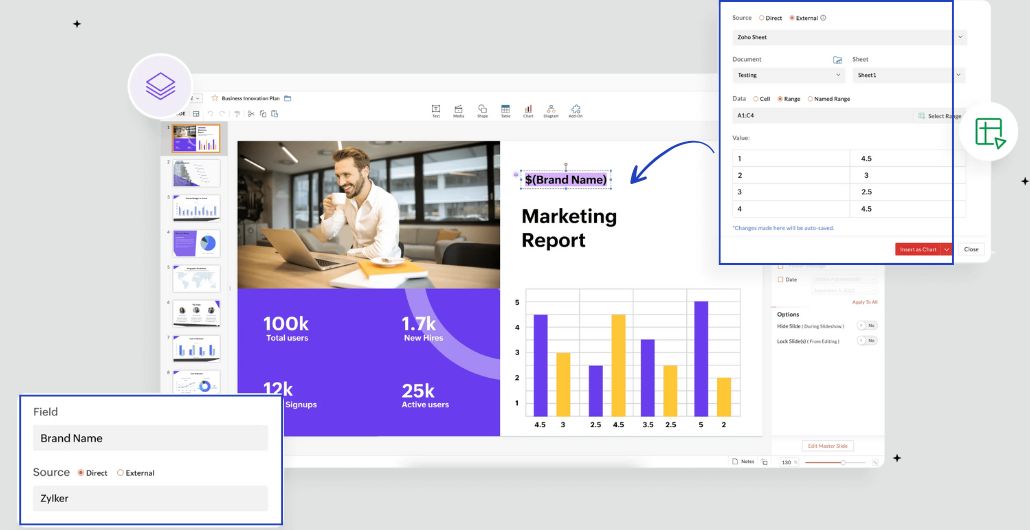Click the Paste clipboard icon
1030x530 pixels.
[x=275, y=114]
